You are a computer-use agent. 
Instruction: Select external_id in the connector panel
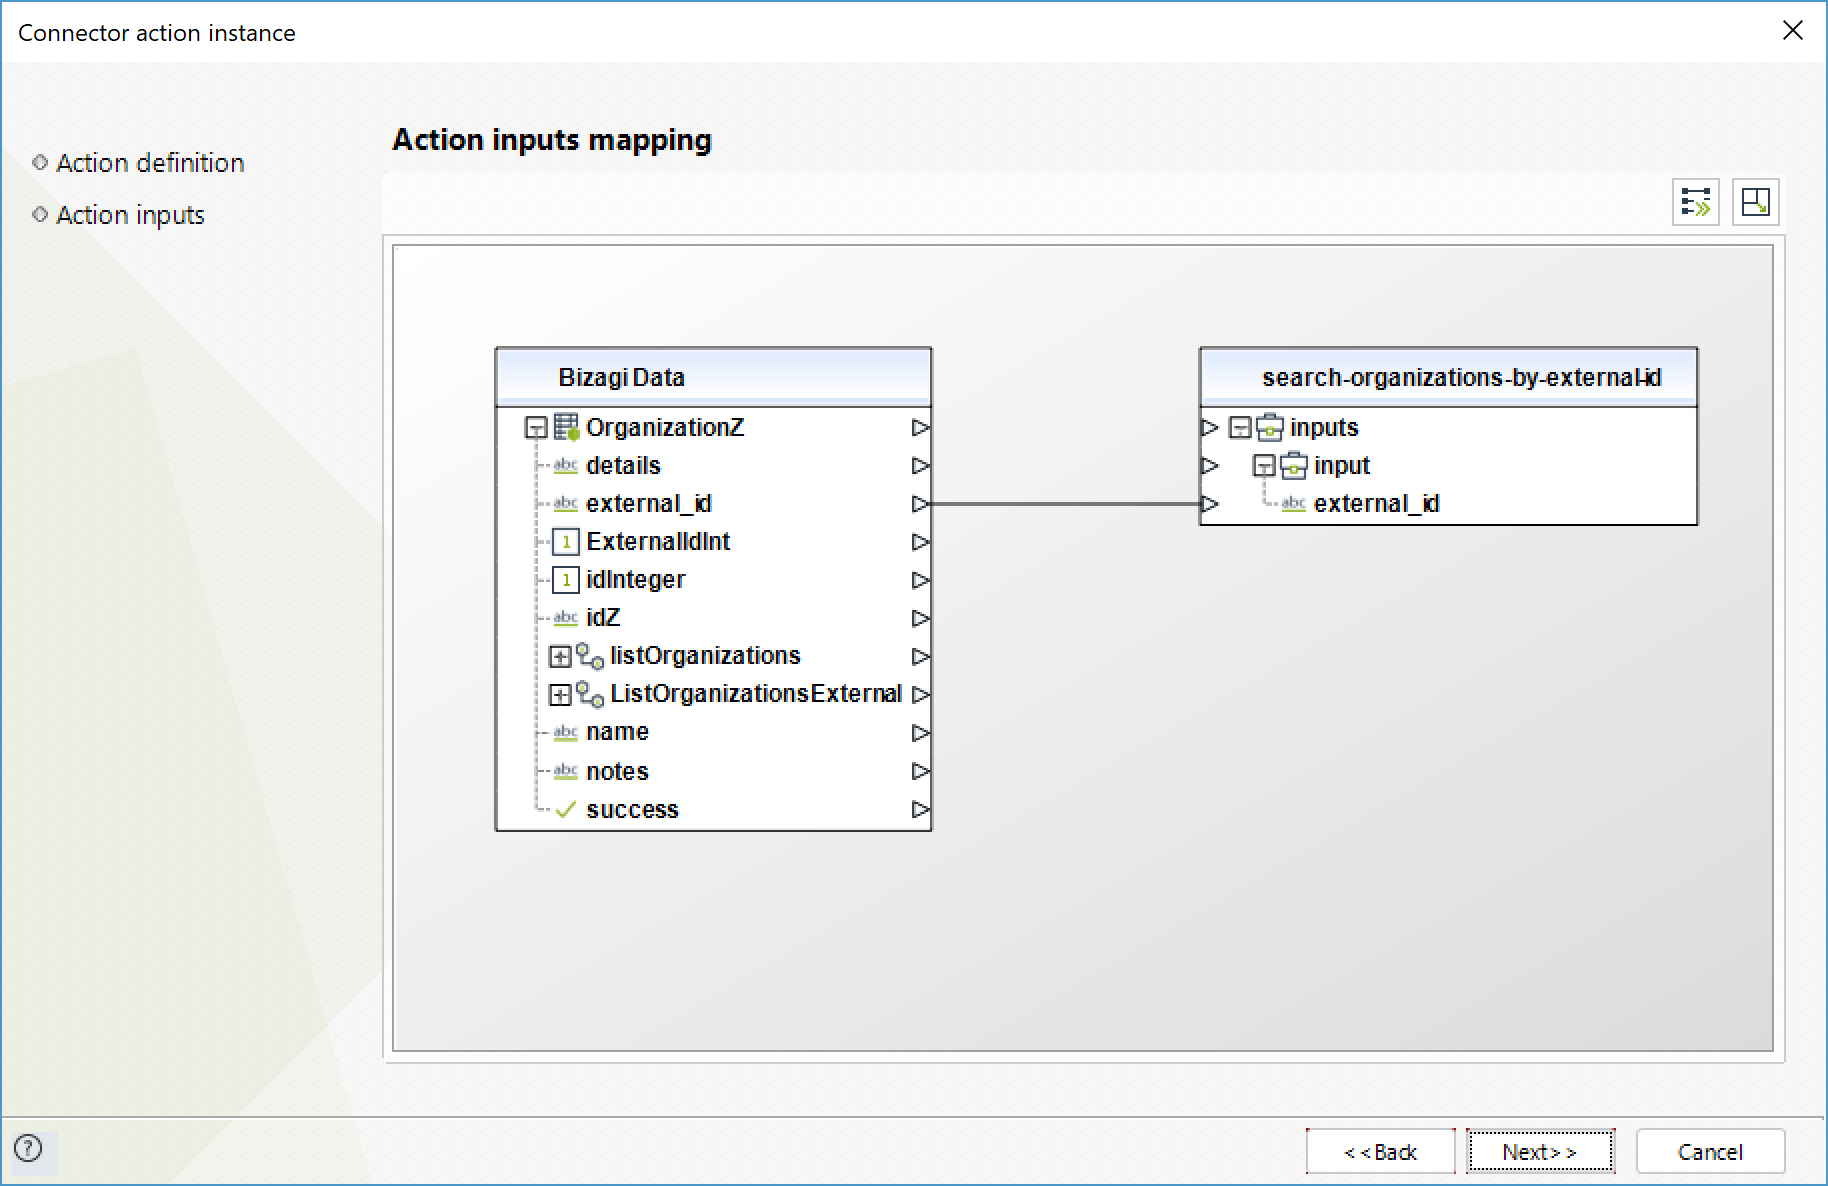pos(1376,504)
